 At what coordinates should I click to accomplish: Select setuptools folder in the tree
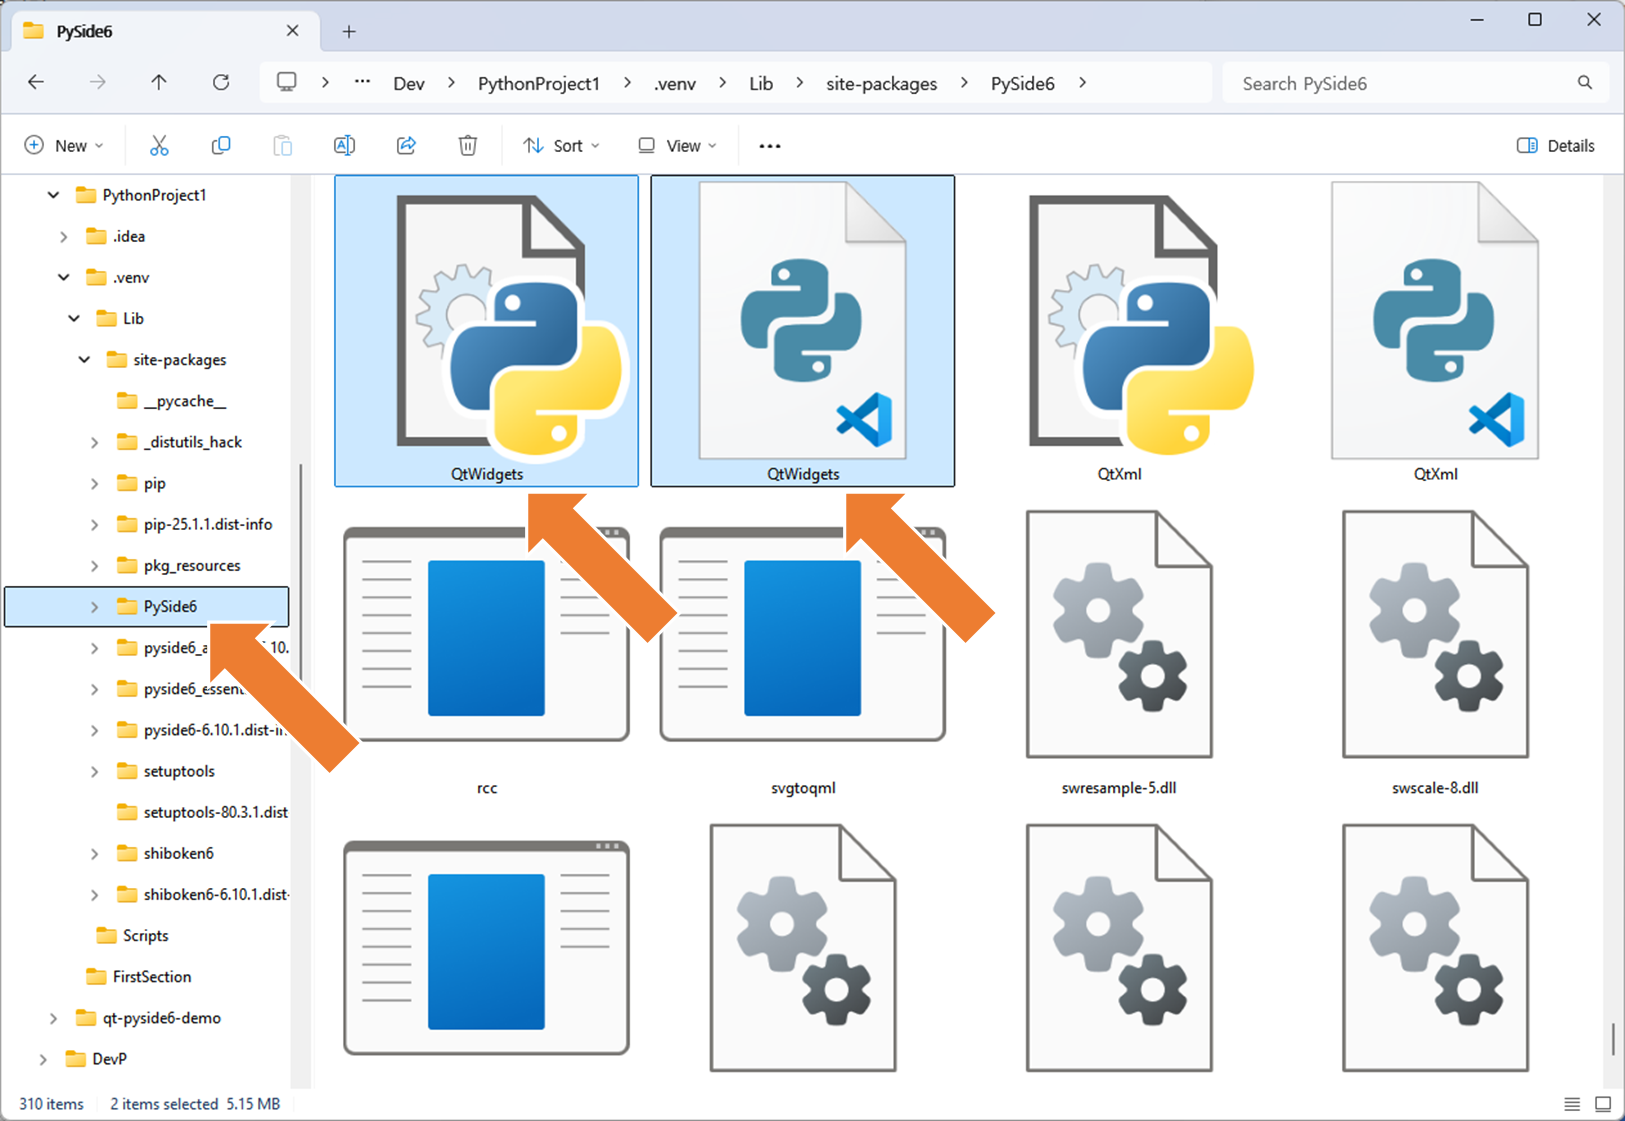tap(179, 771)
